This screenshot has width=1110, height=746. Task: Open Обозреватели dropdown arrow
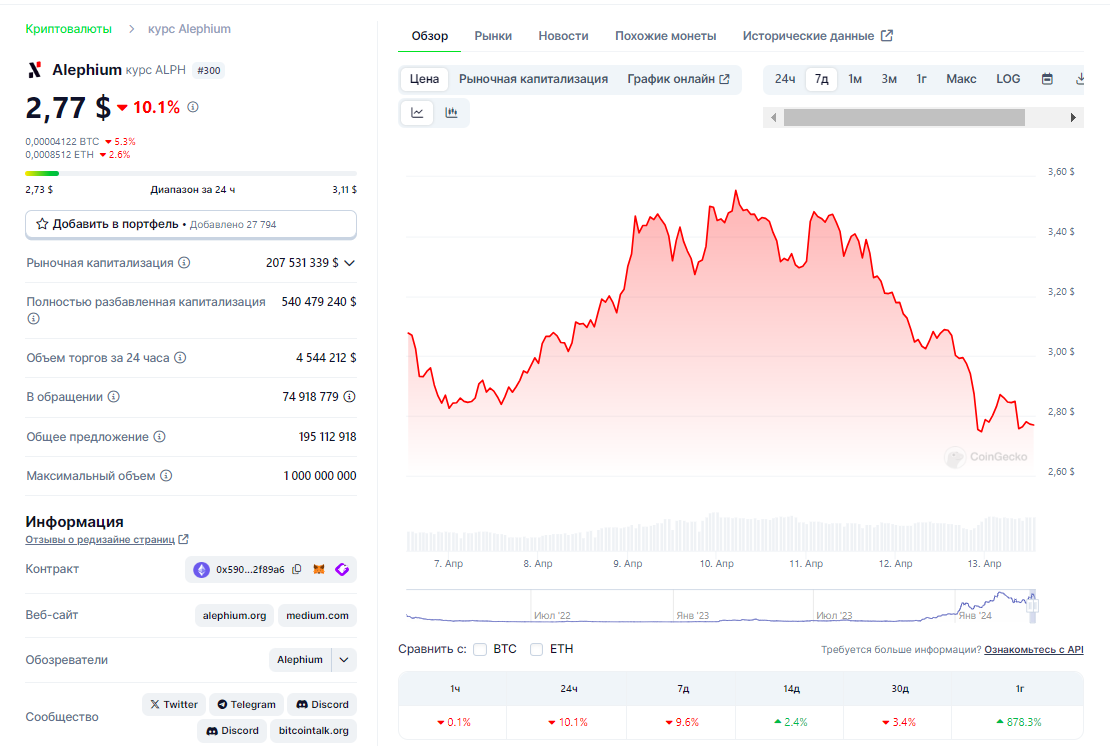[x=343, y=660]
